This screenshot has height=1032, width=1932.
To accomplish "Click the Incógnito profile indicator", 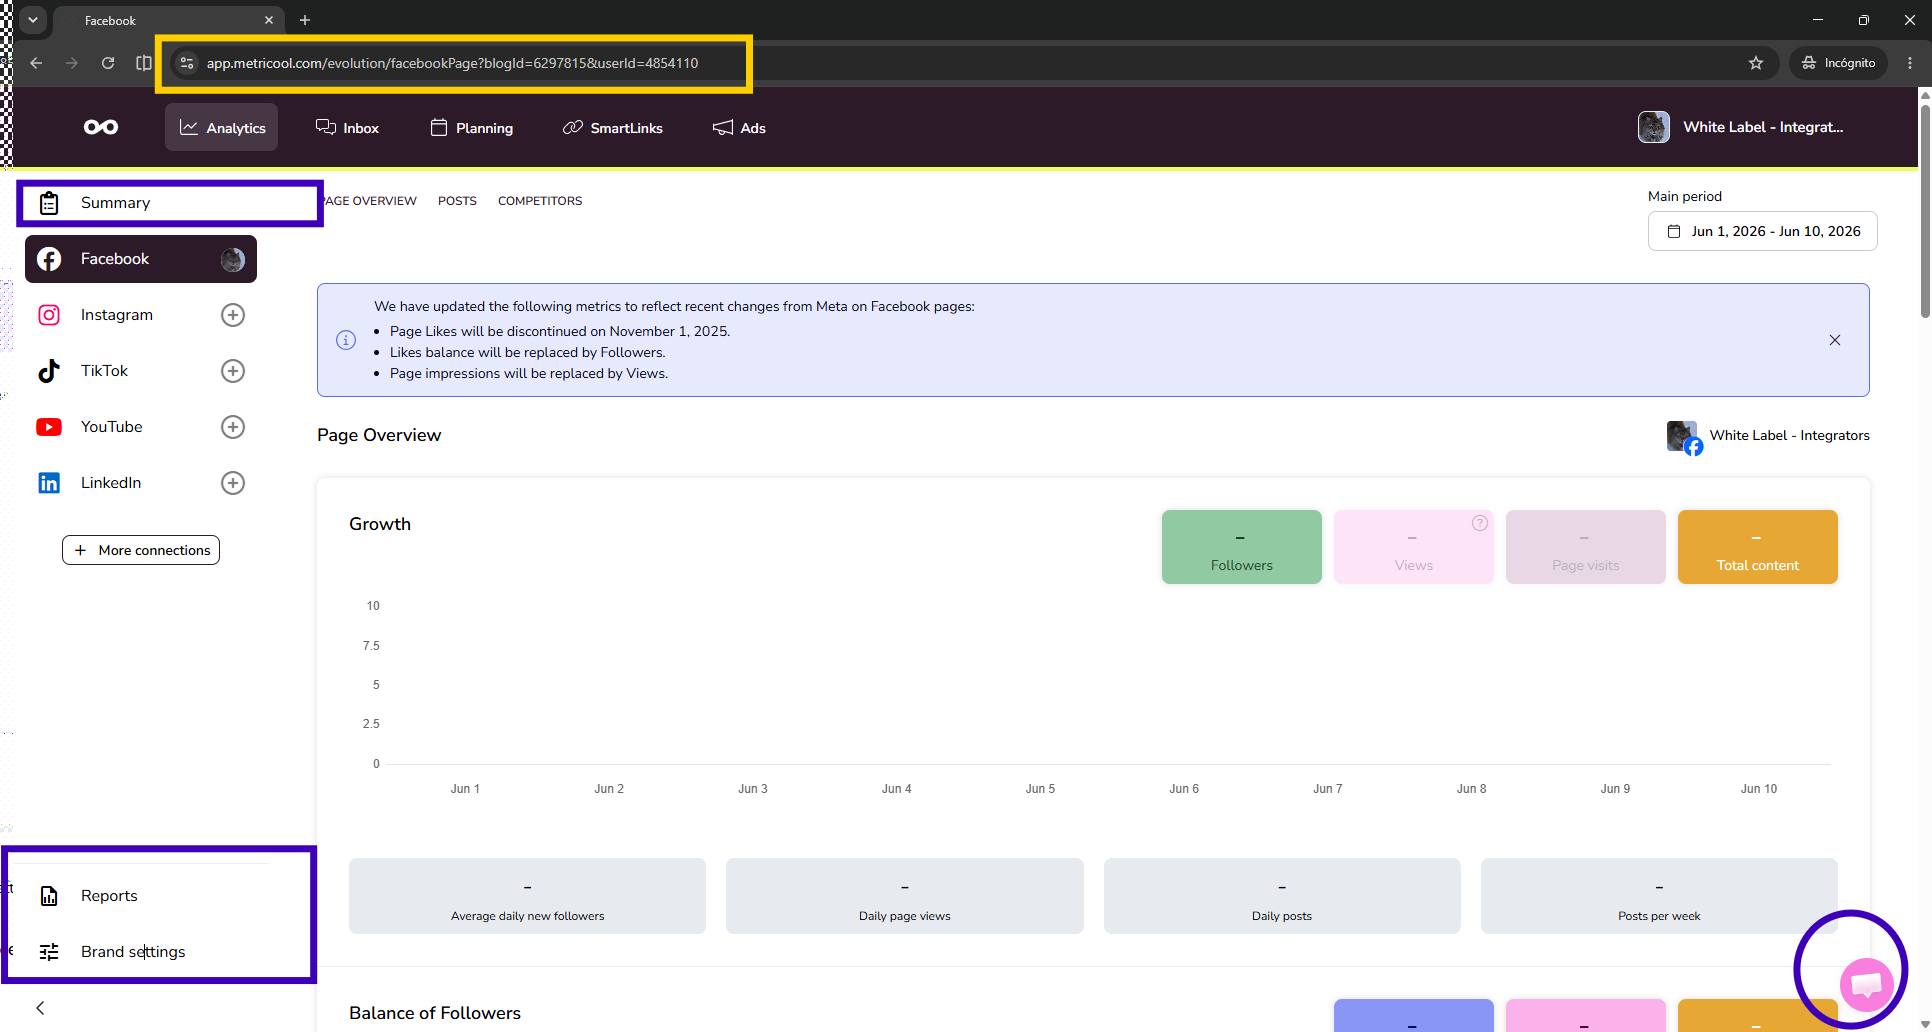I will point(1838,63).
